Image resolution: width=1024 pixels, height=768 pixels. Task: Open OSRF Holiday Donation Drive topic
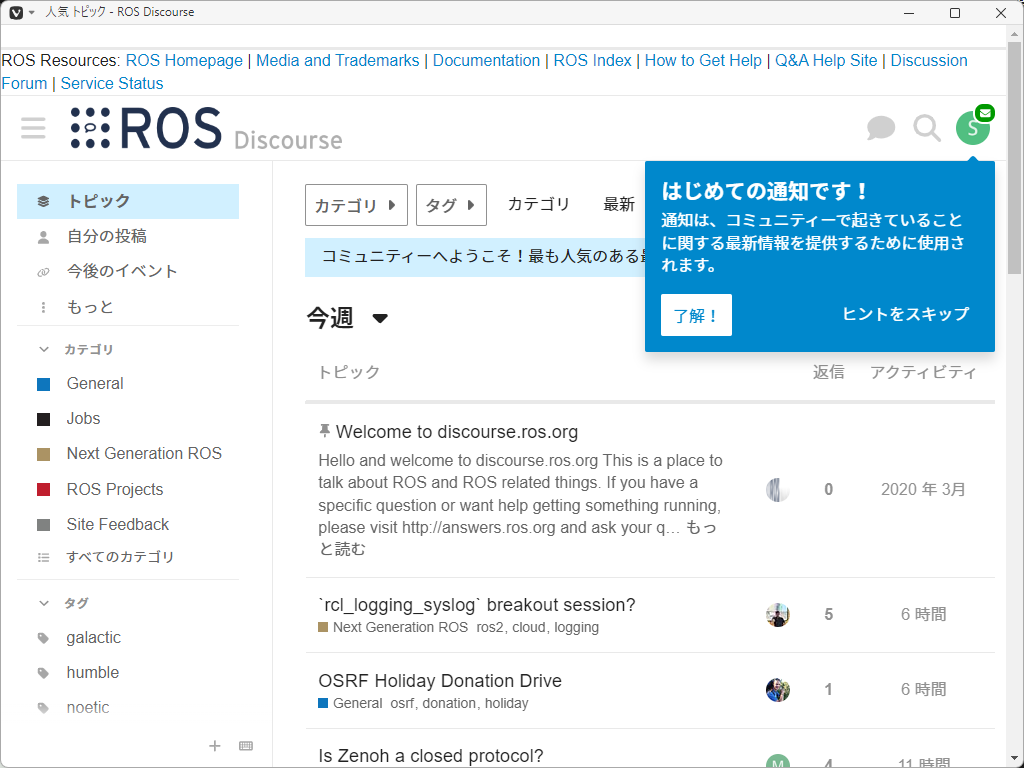[440, 680]
